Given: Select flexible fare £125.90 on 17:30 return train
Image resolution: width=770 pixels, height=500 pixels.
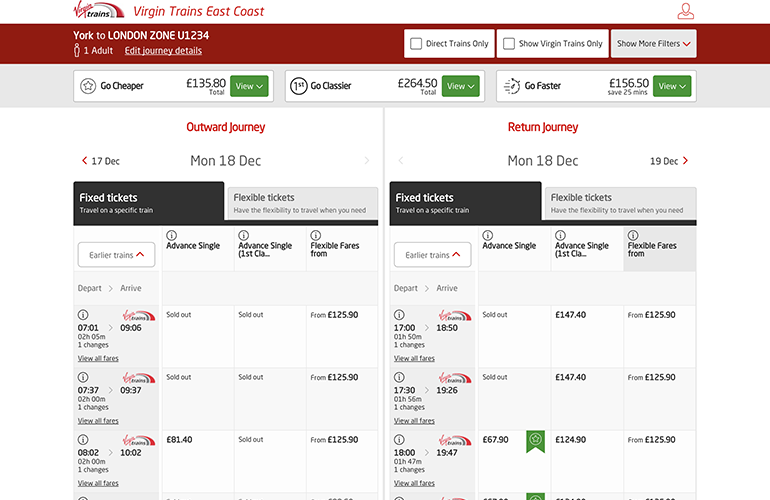Looking at the screenshot, I should [652, 377].
